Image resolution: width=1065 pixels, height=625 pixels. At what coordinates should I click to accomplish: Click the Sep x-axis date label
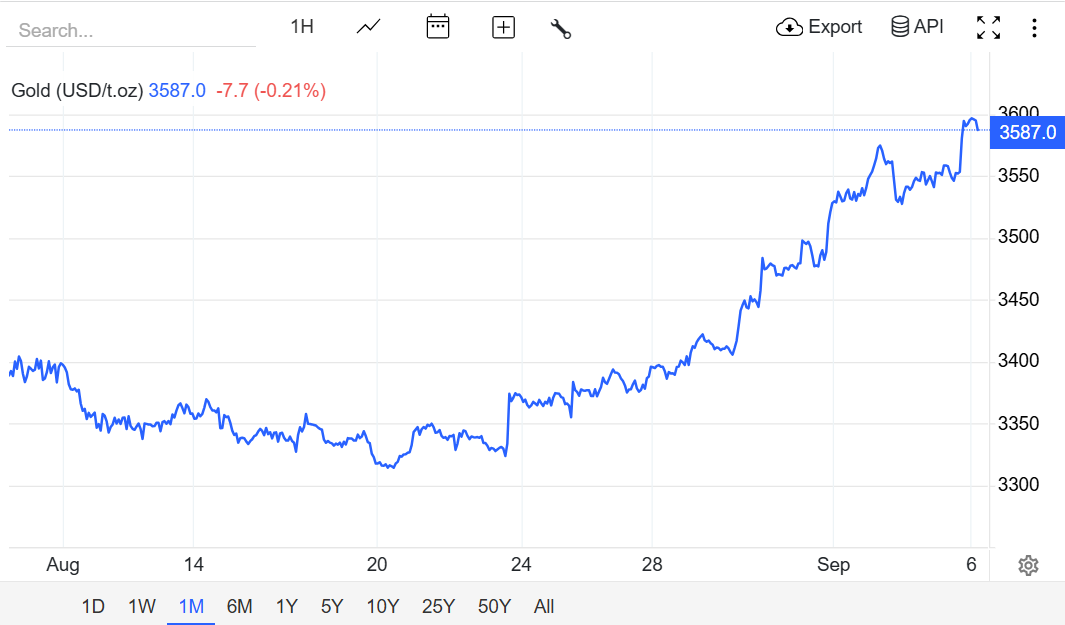click(833, 565)
